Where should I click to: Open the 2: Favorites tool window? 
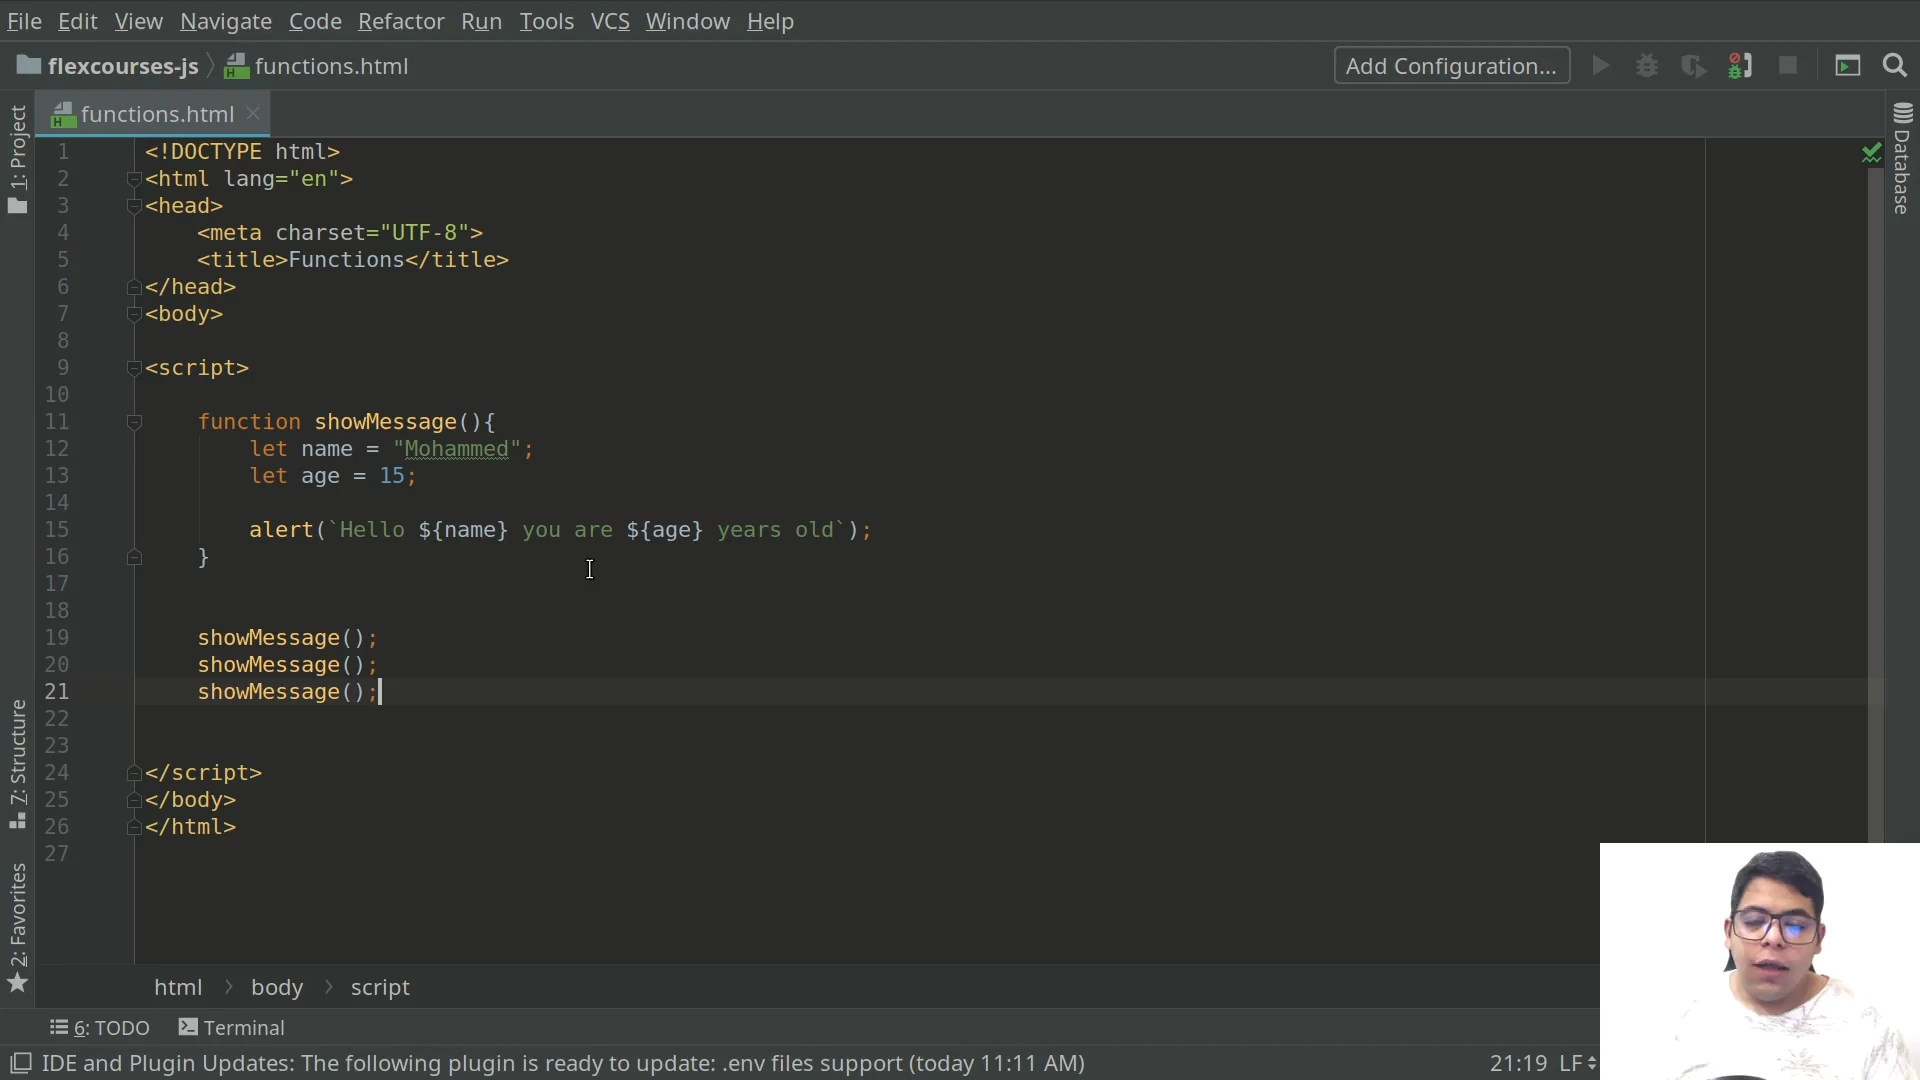pos(18,928)
